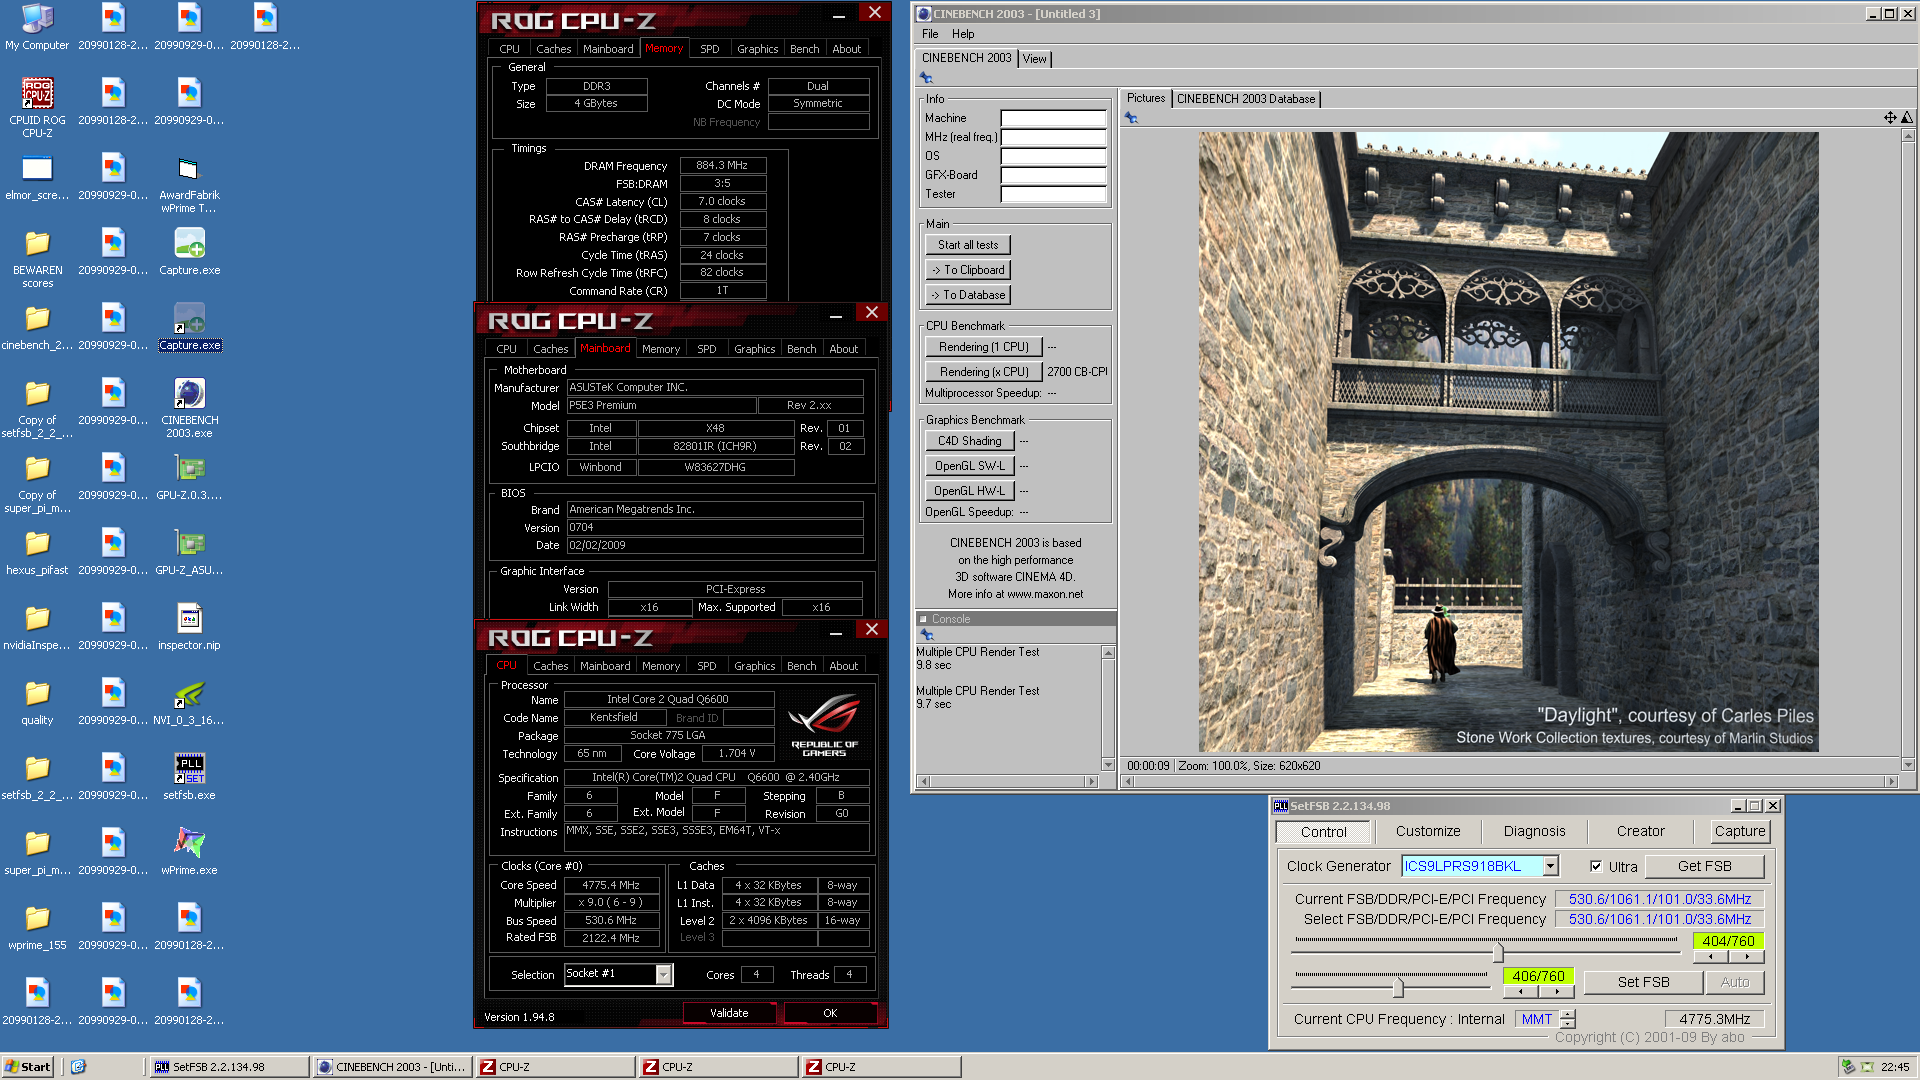Click Rendering (x CPU) button

pos(984,372)
